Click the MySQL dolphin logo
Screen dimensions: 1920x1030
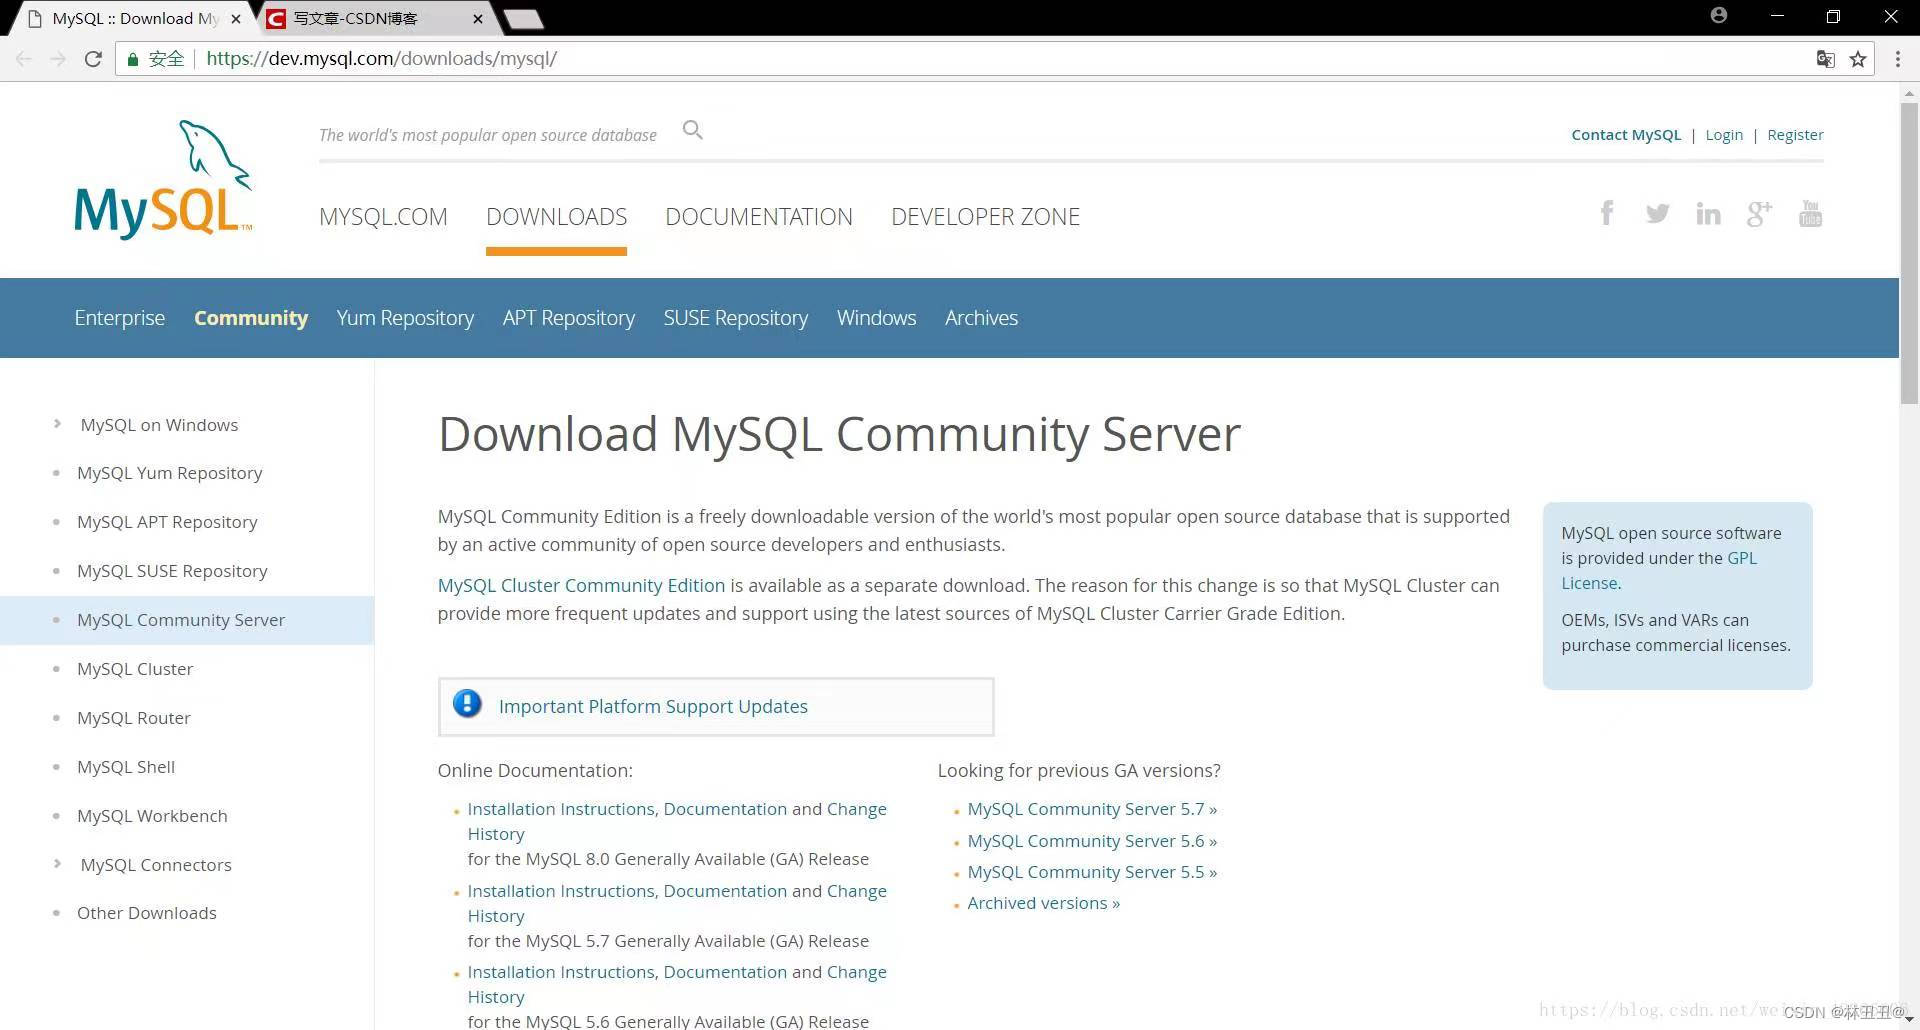click(163, 179)
